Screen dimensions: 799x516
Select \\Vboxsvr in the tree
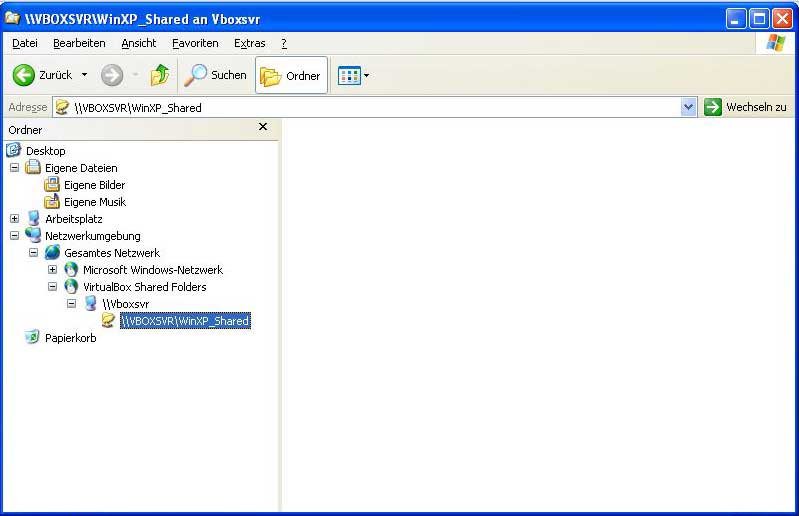126,304
